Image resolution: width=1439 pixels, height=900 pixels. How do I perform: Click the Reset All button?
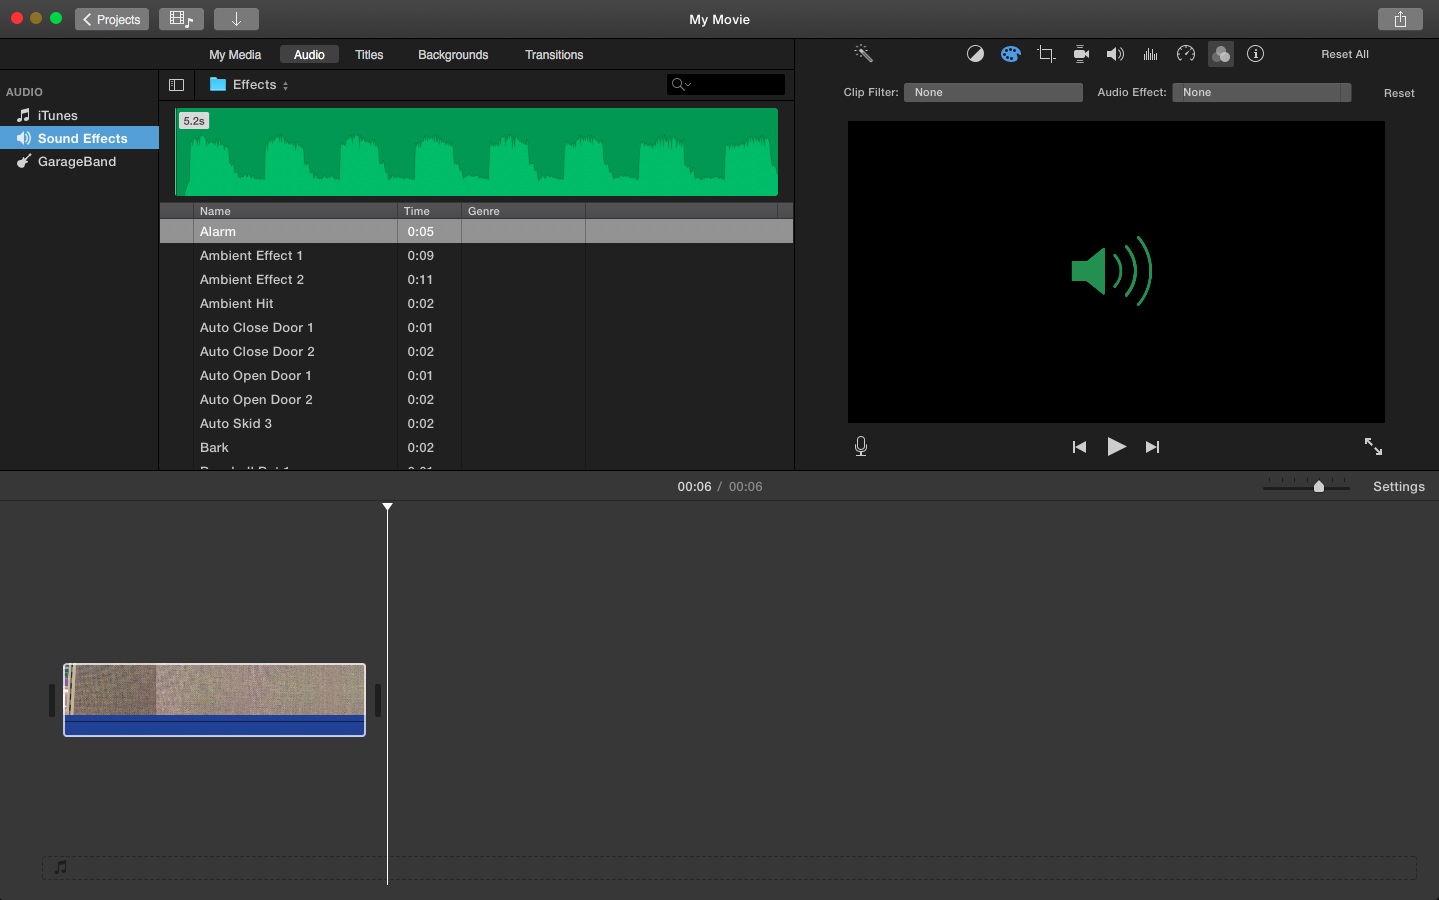1344,54
